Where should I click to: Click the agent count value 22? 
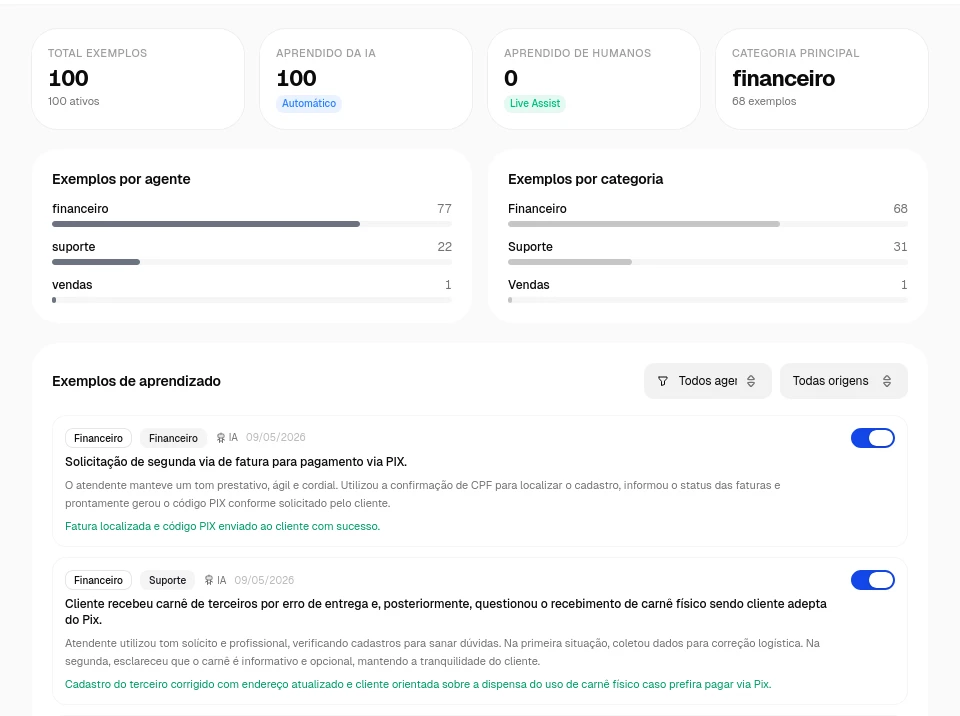coord(444,247)
